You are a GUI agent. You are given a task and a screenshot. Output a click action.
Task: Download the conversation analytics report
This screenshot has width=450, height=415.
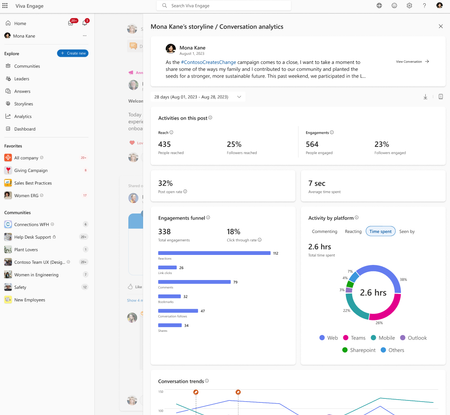click(x=425, y=97)
